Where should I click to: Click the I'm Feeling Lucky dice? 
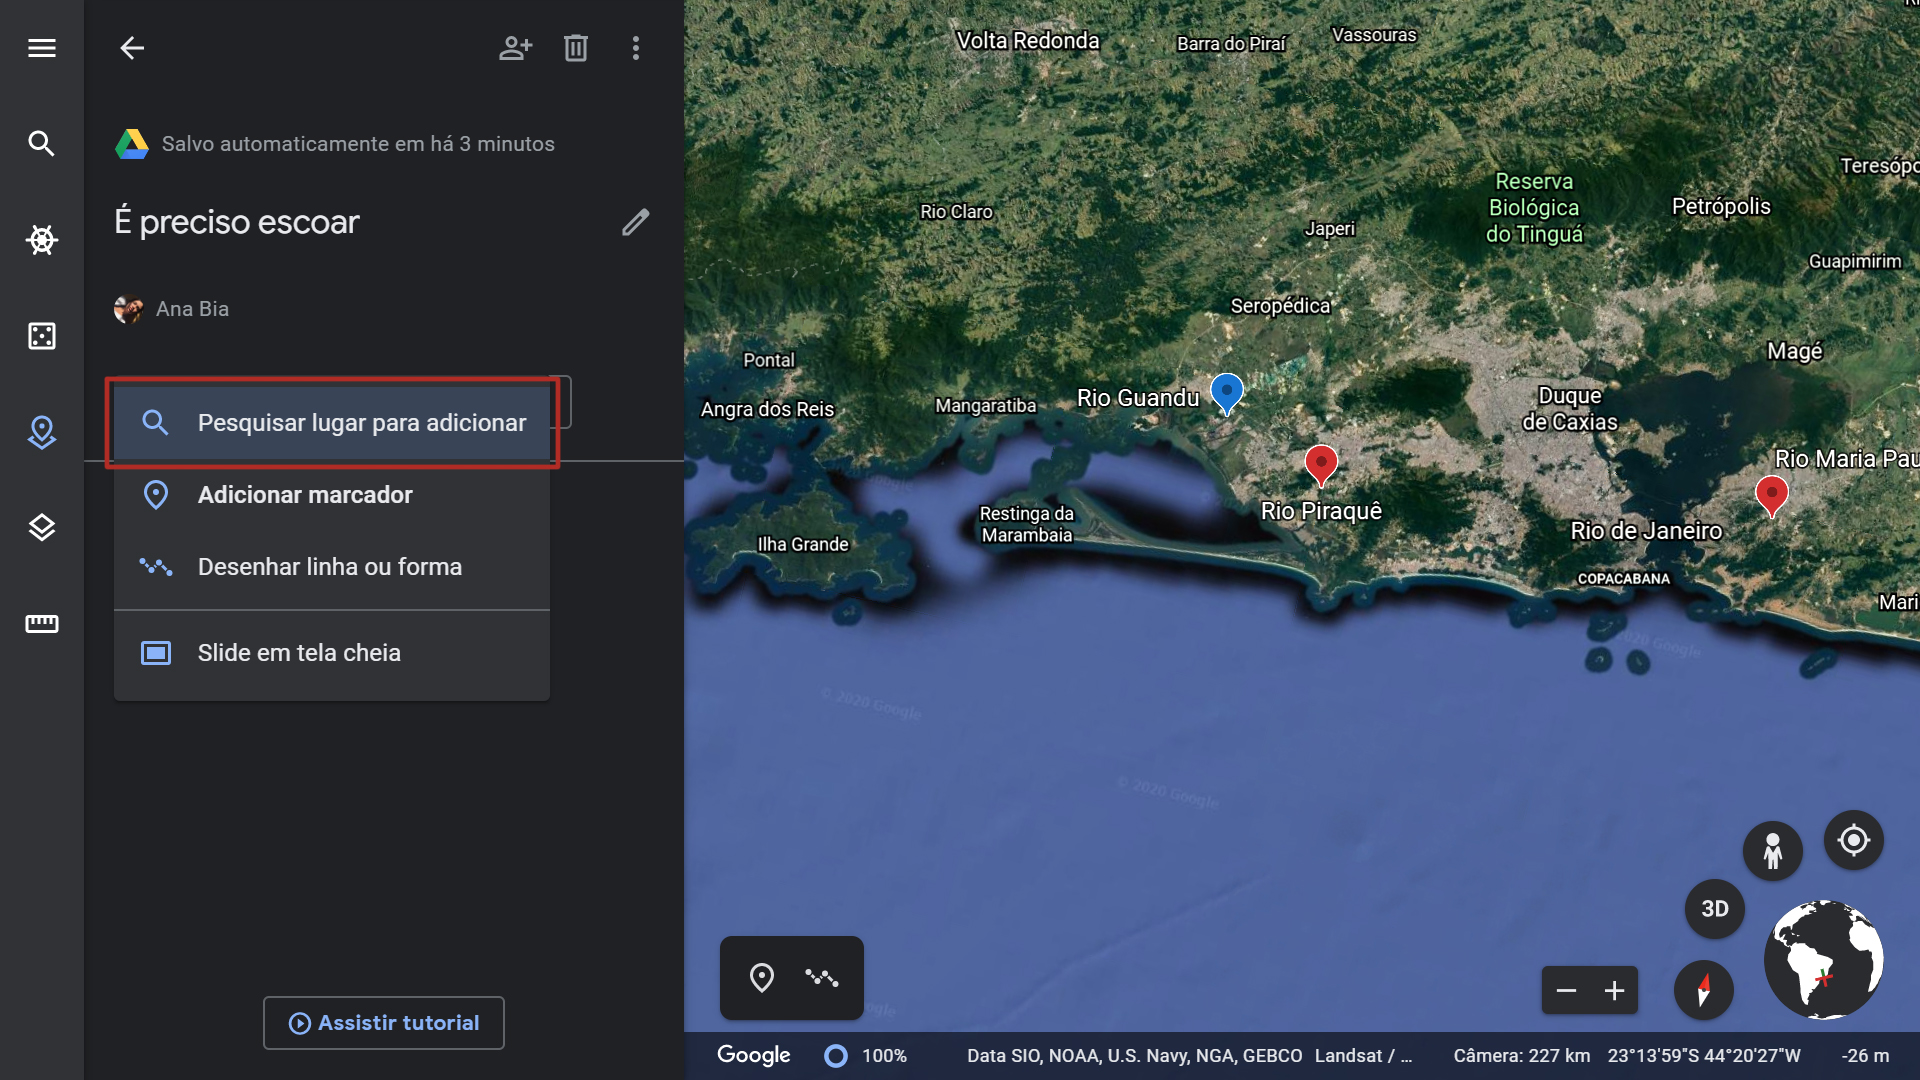point(41,336)
